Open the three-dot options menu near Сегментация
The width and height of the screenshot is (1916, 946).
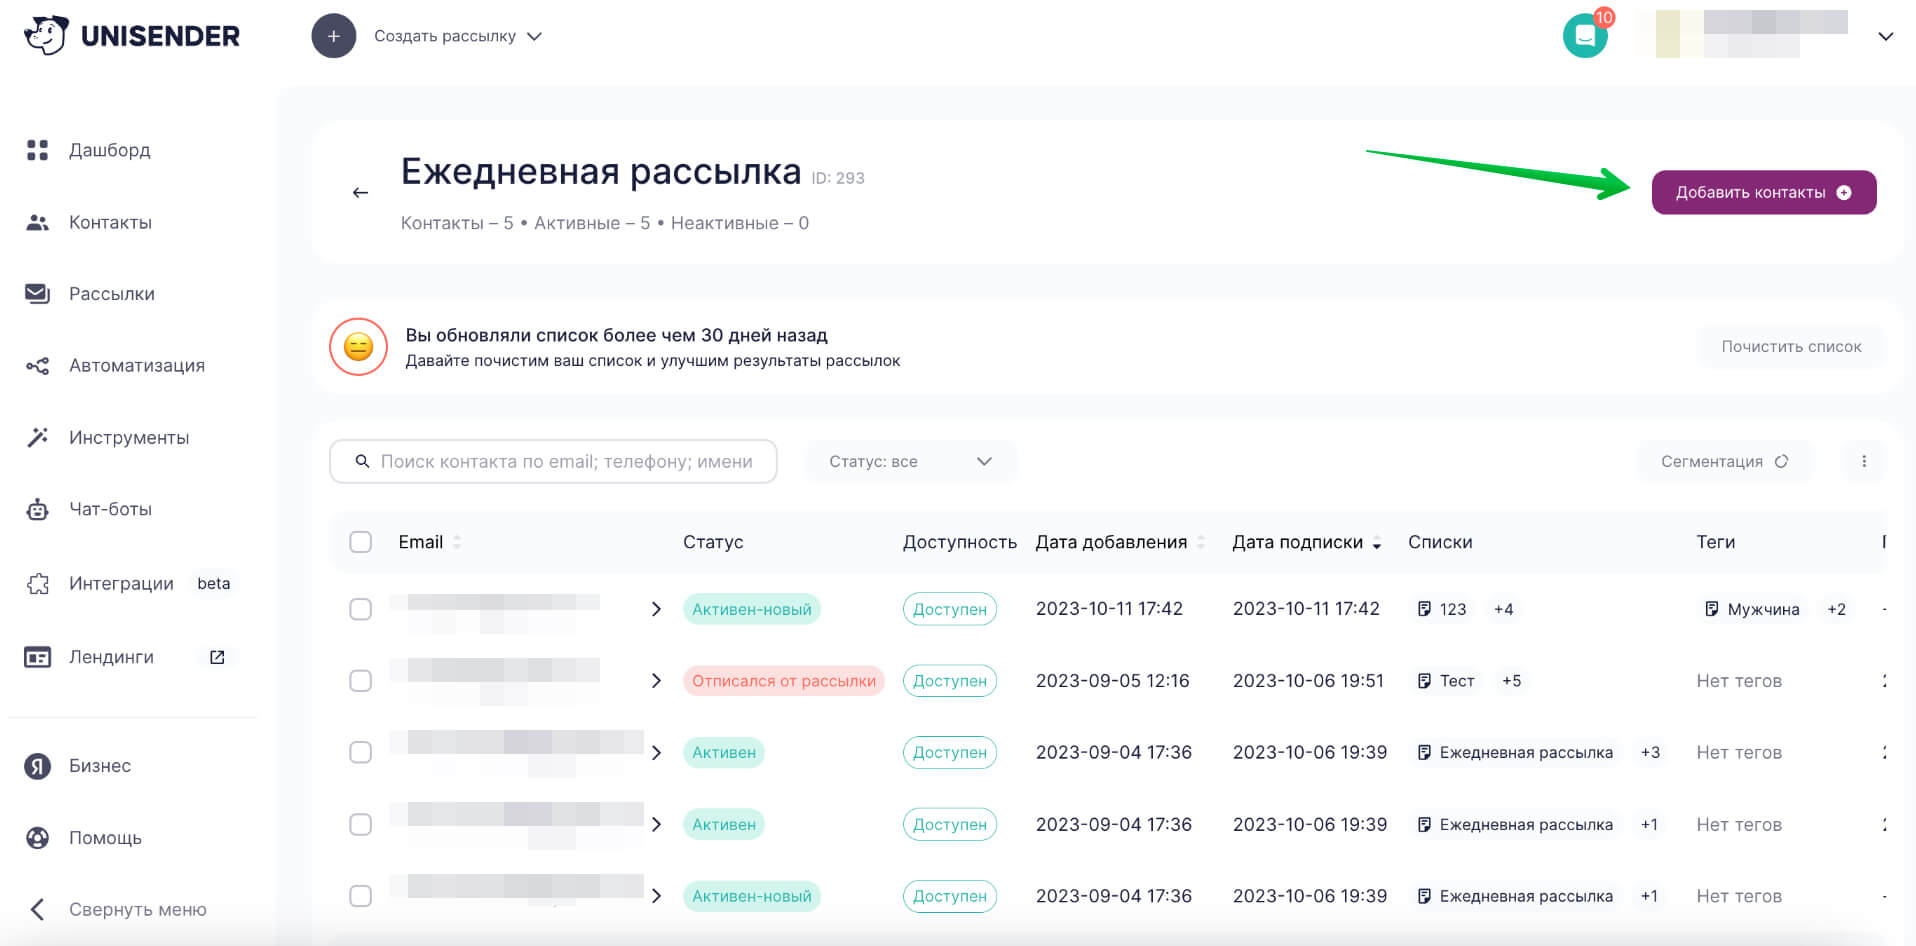(1864, 461)
